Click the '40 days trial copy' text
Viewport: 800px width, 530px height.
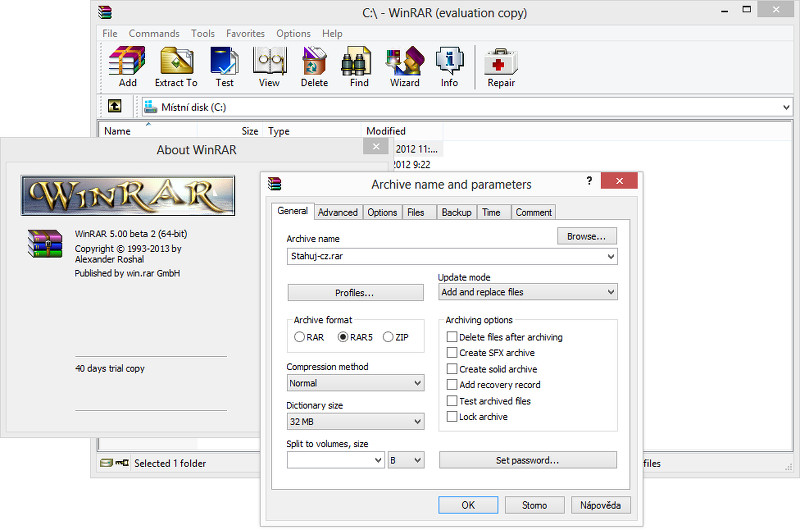click(110, 368)
